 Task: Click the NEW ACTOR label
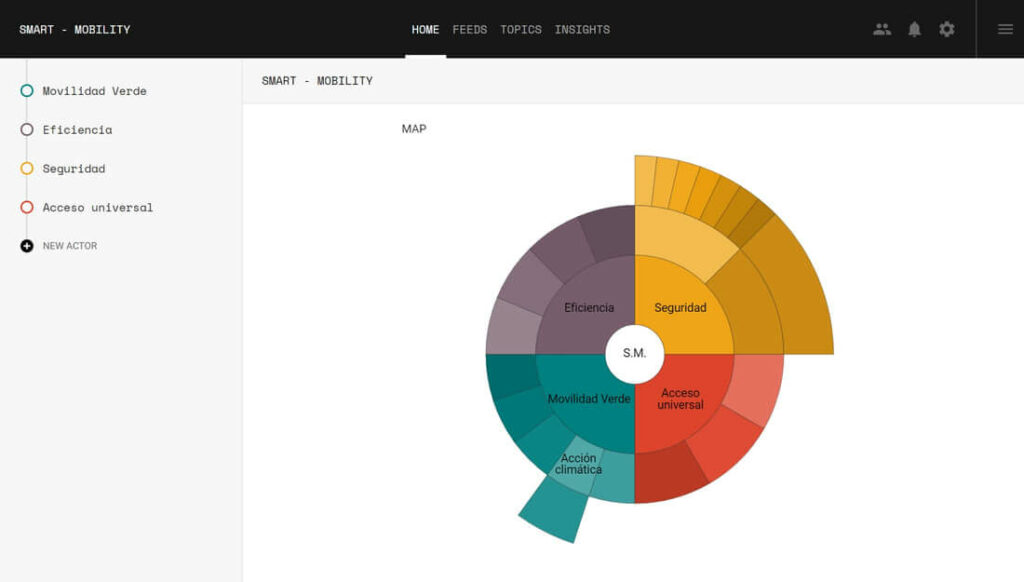(x=70, y=246)
